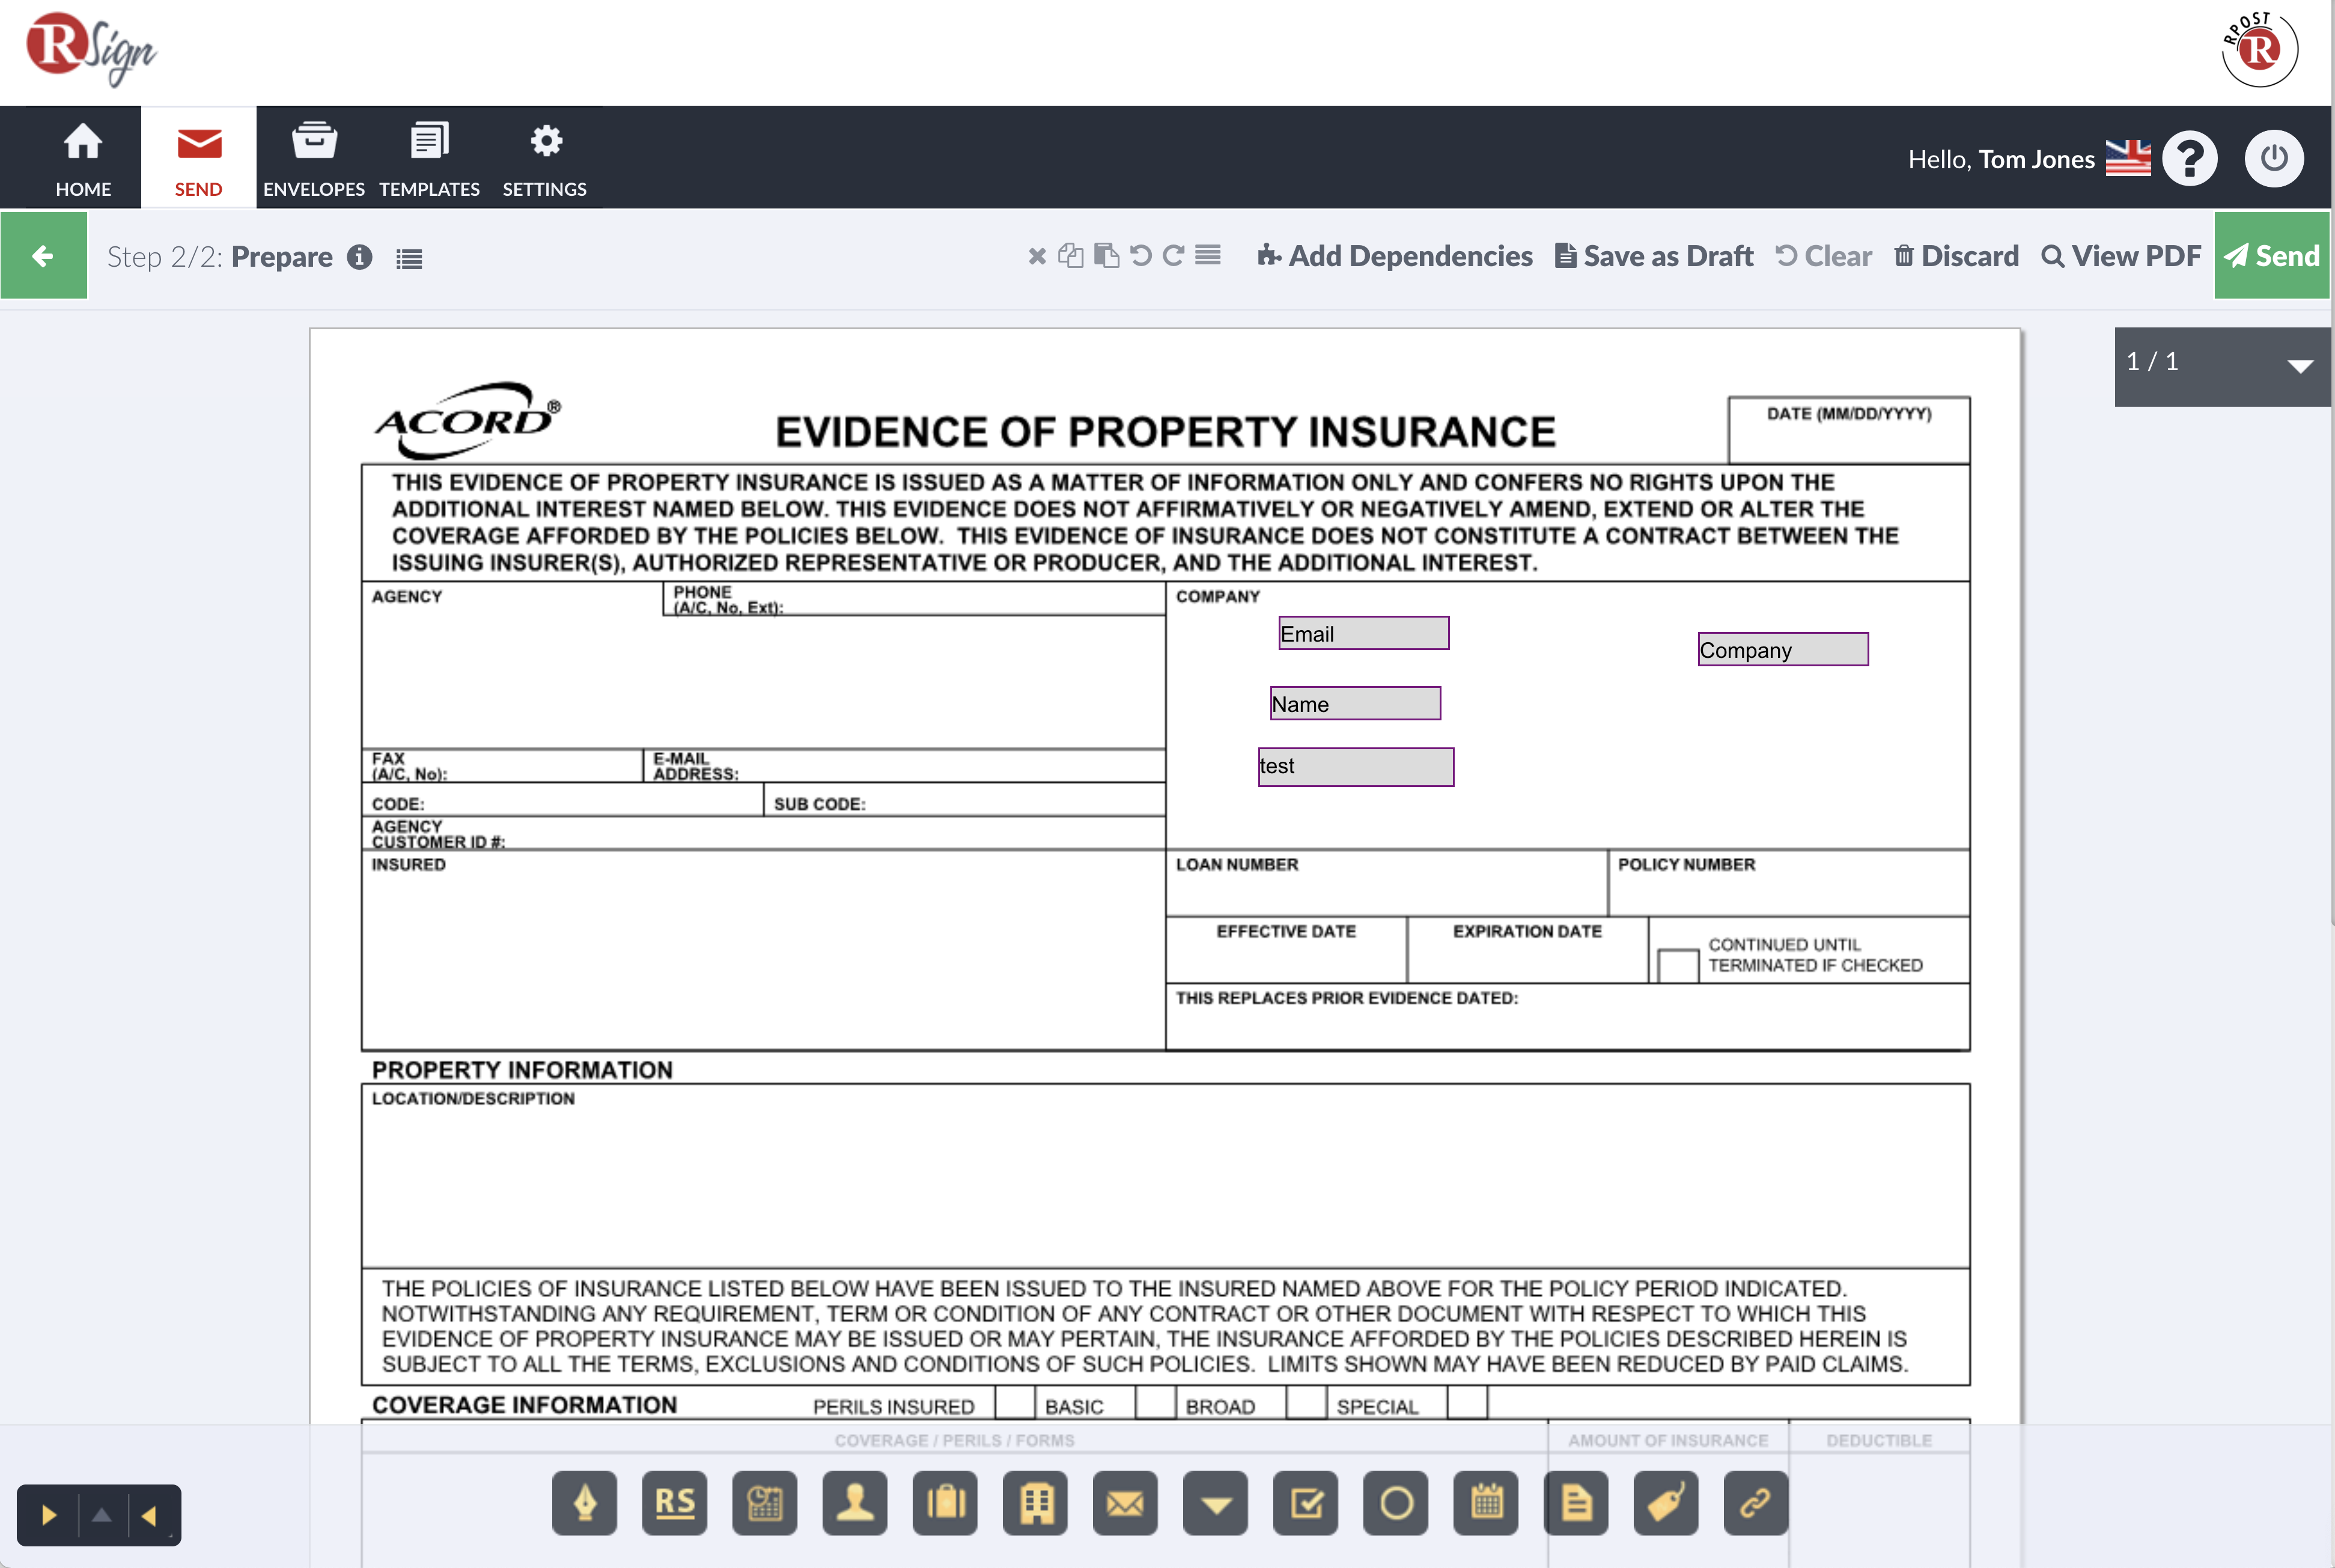The image size is (2335, 1568).
Task: Click the green back arrow button
Action: pos(44,256)
